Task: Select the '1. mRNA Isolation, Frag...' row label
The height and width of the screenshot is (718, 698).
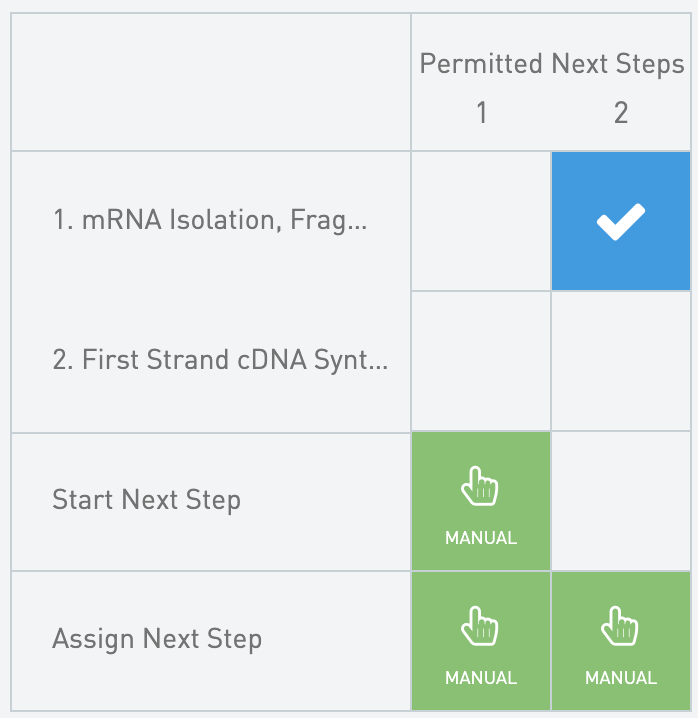Action: coord(210,221)
